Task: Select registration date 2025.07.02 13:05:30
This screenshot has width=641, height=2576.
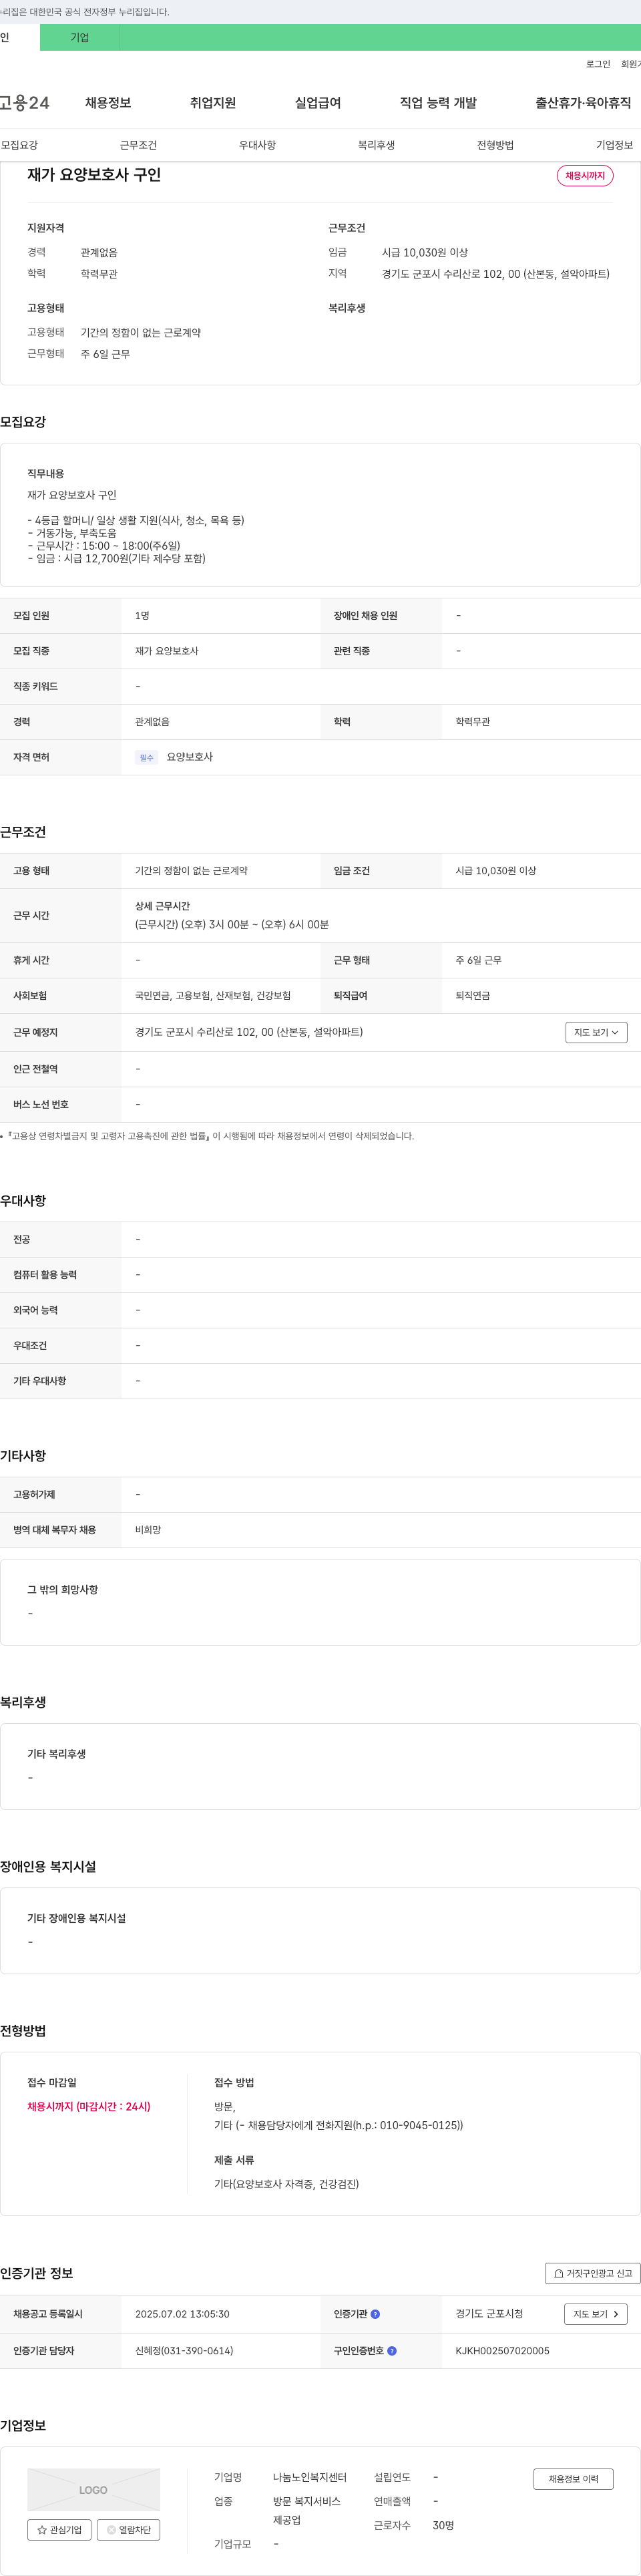Action: [x=182, y=2314]
